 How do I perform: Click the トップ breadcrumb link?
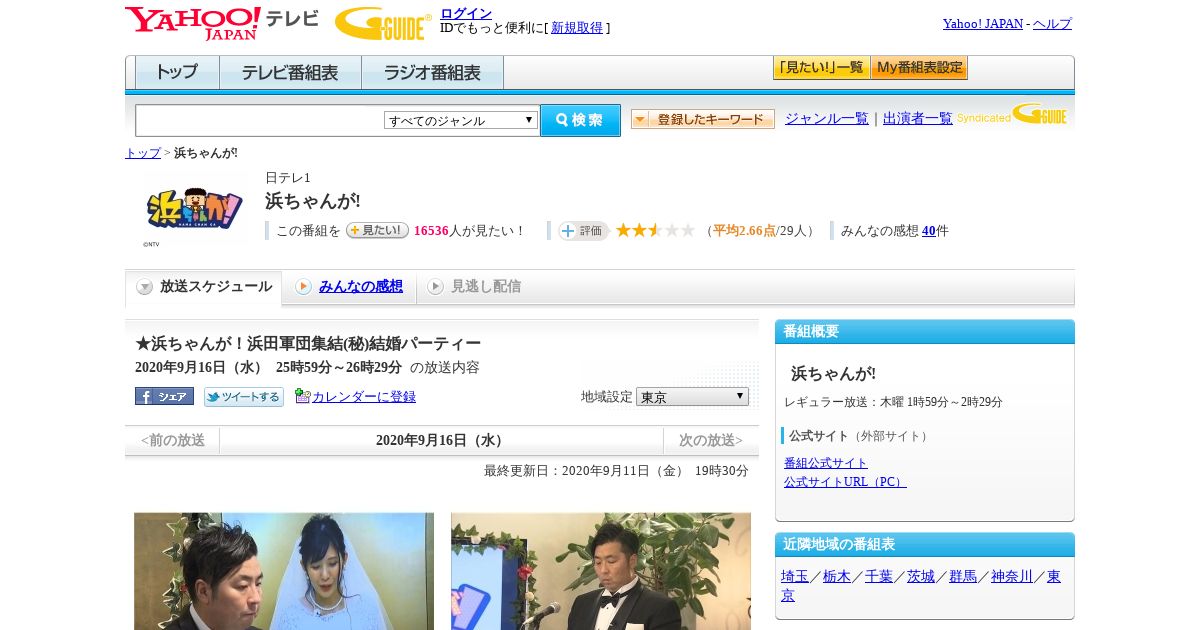(x=143, y=153)
